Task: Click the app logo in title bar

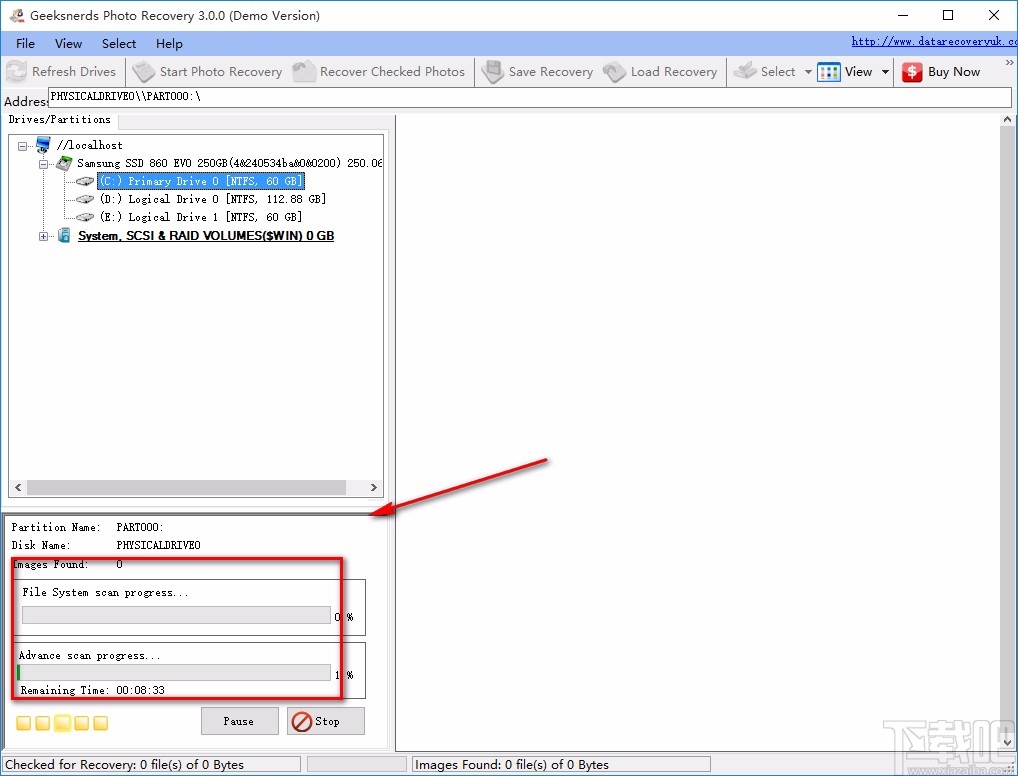Action: pyautogui.click(x=17, y=15)
